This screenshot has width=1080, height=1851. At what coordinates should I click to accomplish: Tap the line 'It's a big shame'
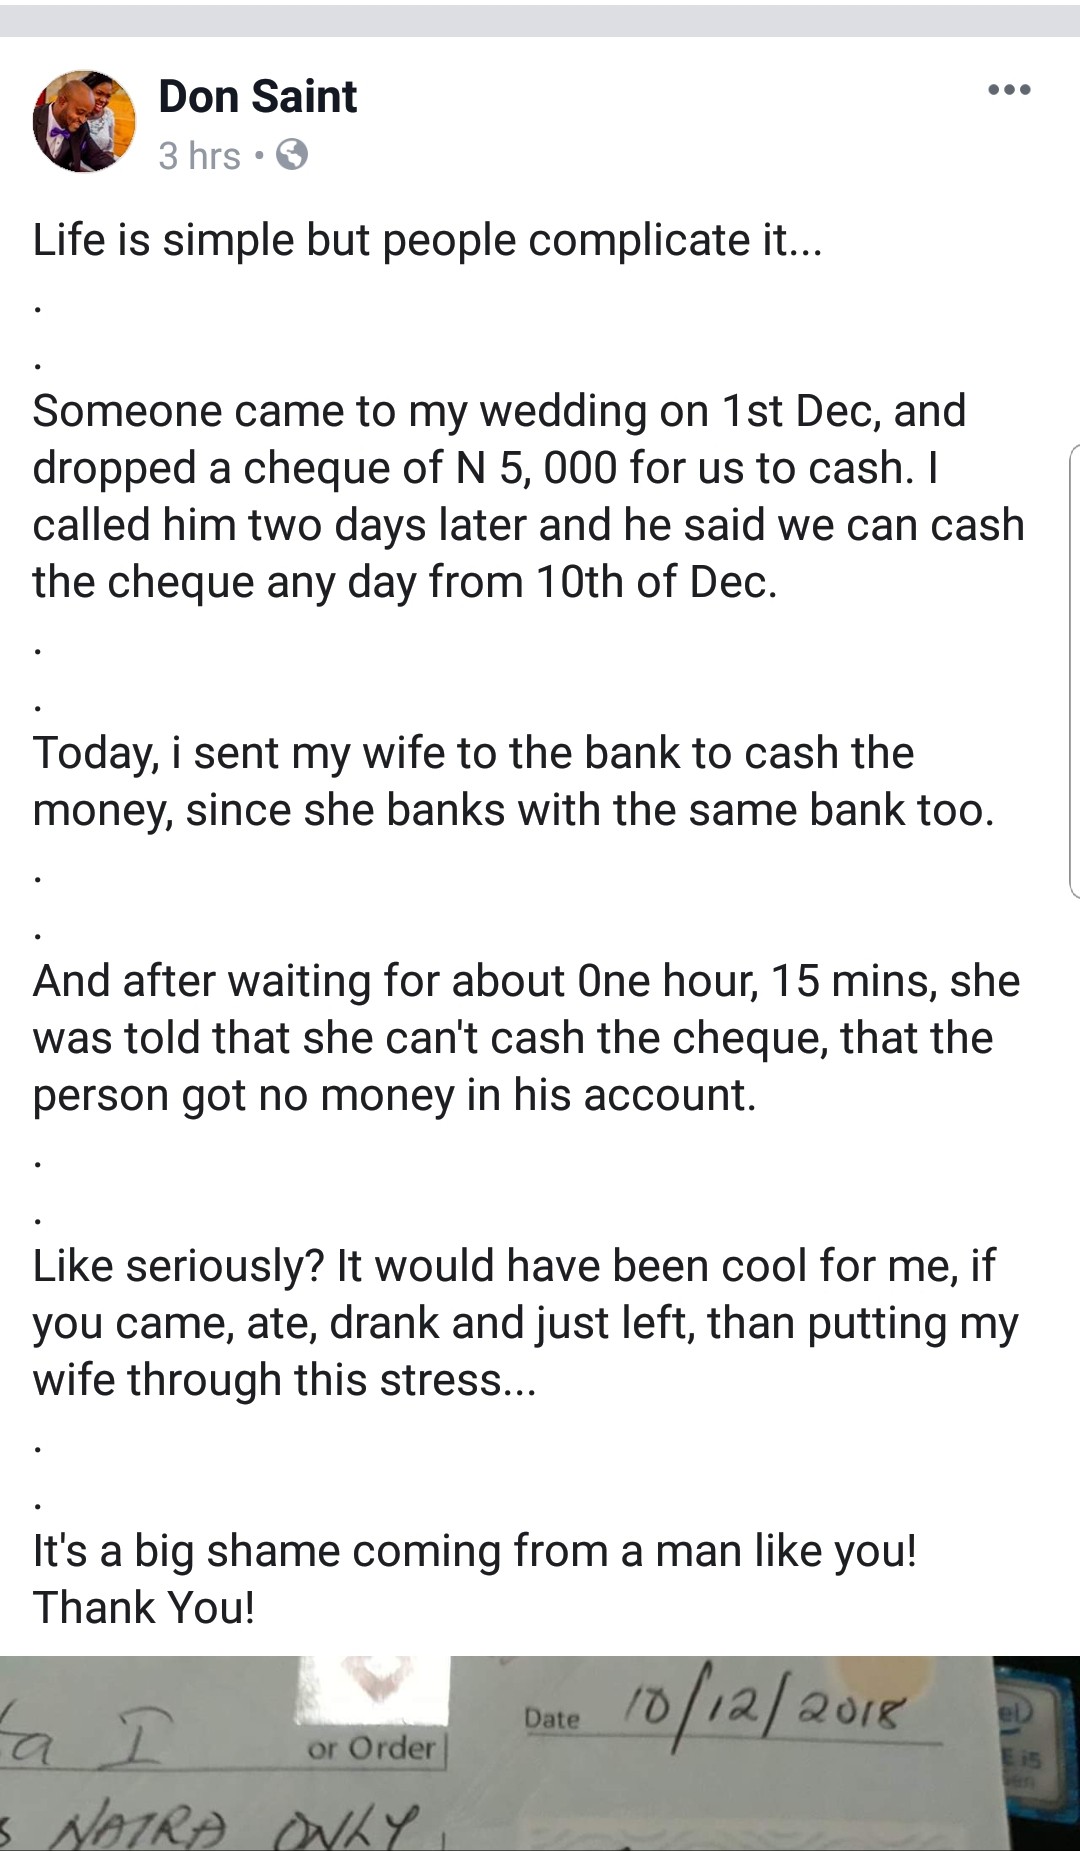[x=474, y=1550]
